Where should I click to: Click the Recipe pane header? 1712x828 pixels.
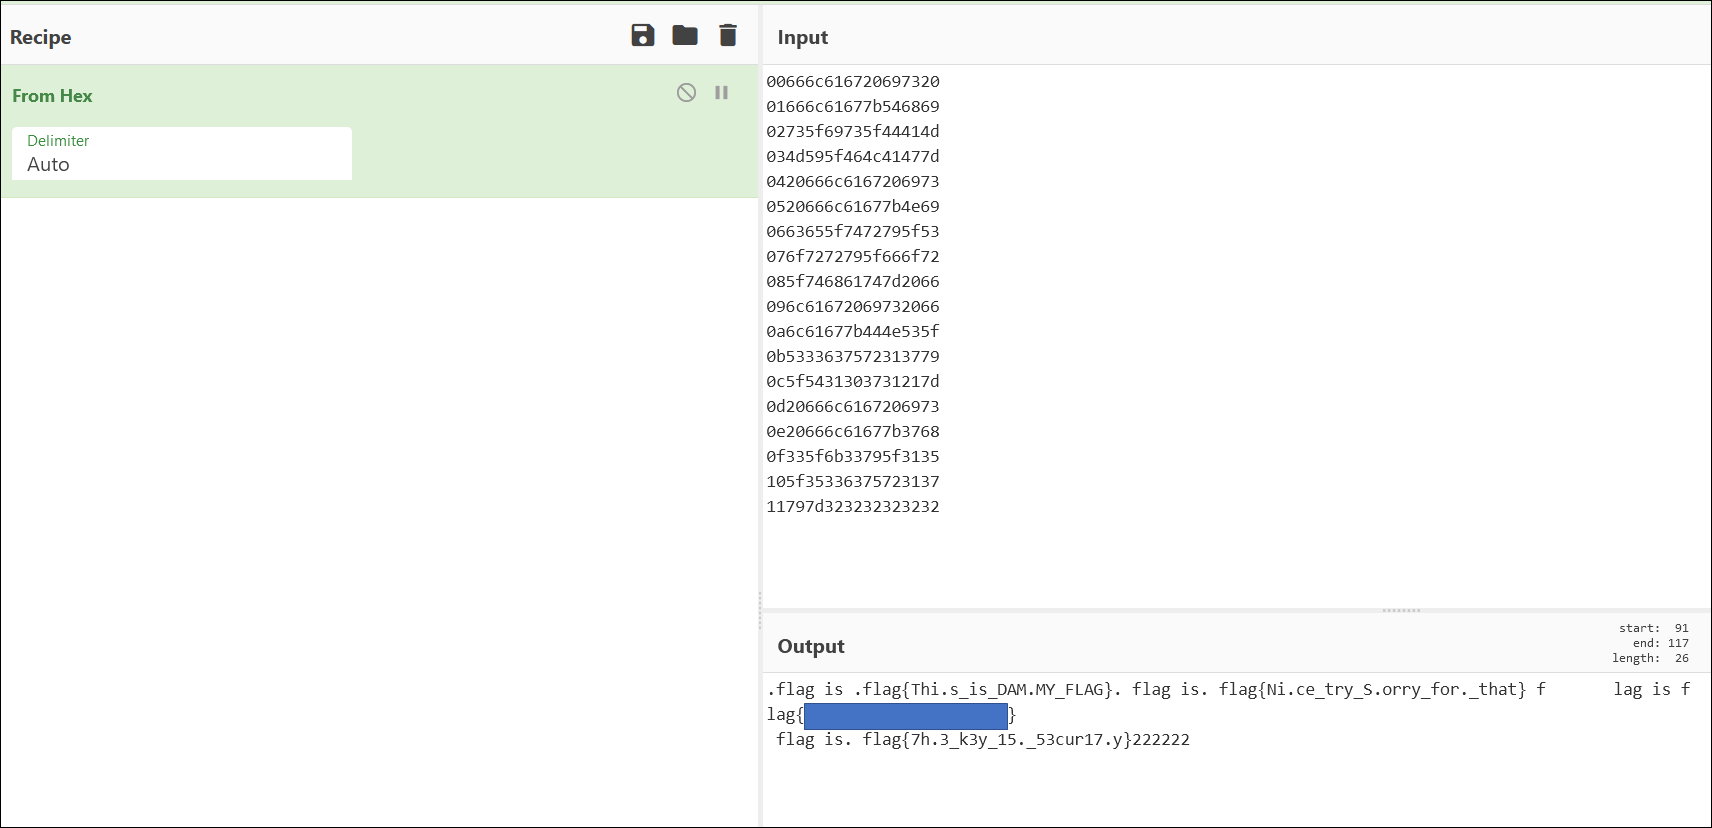[41, 37]
